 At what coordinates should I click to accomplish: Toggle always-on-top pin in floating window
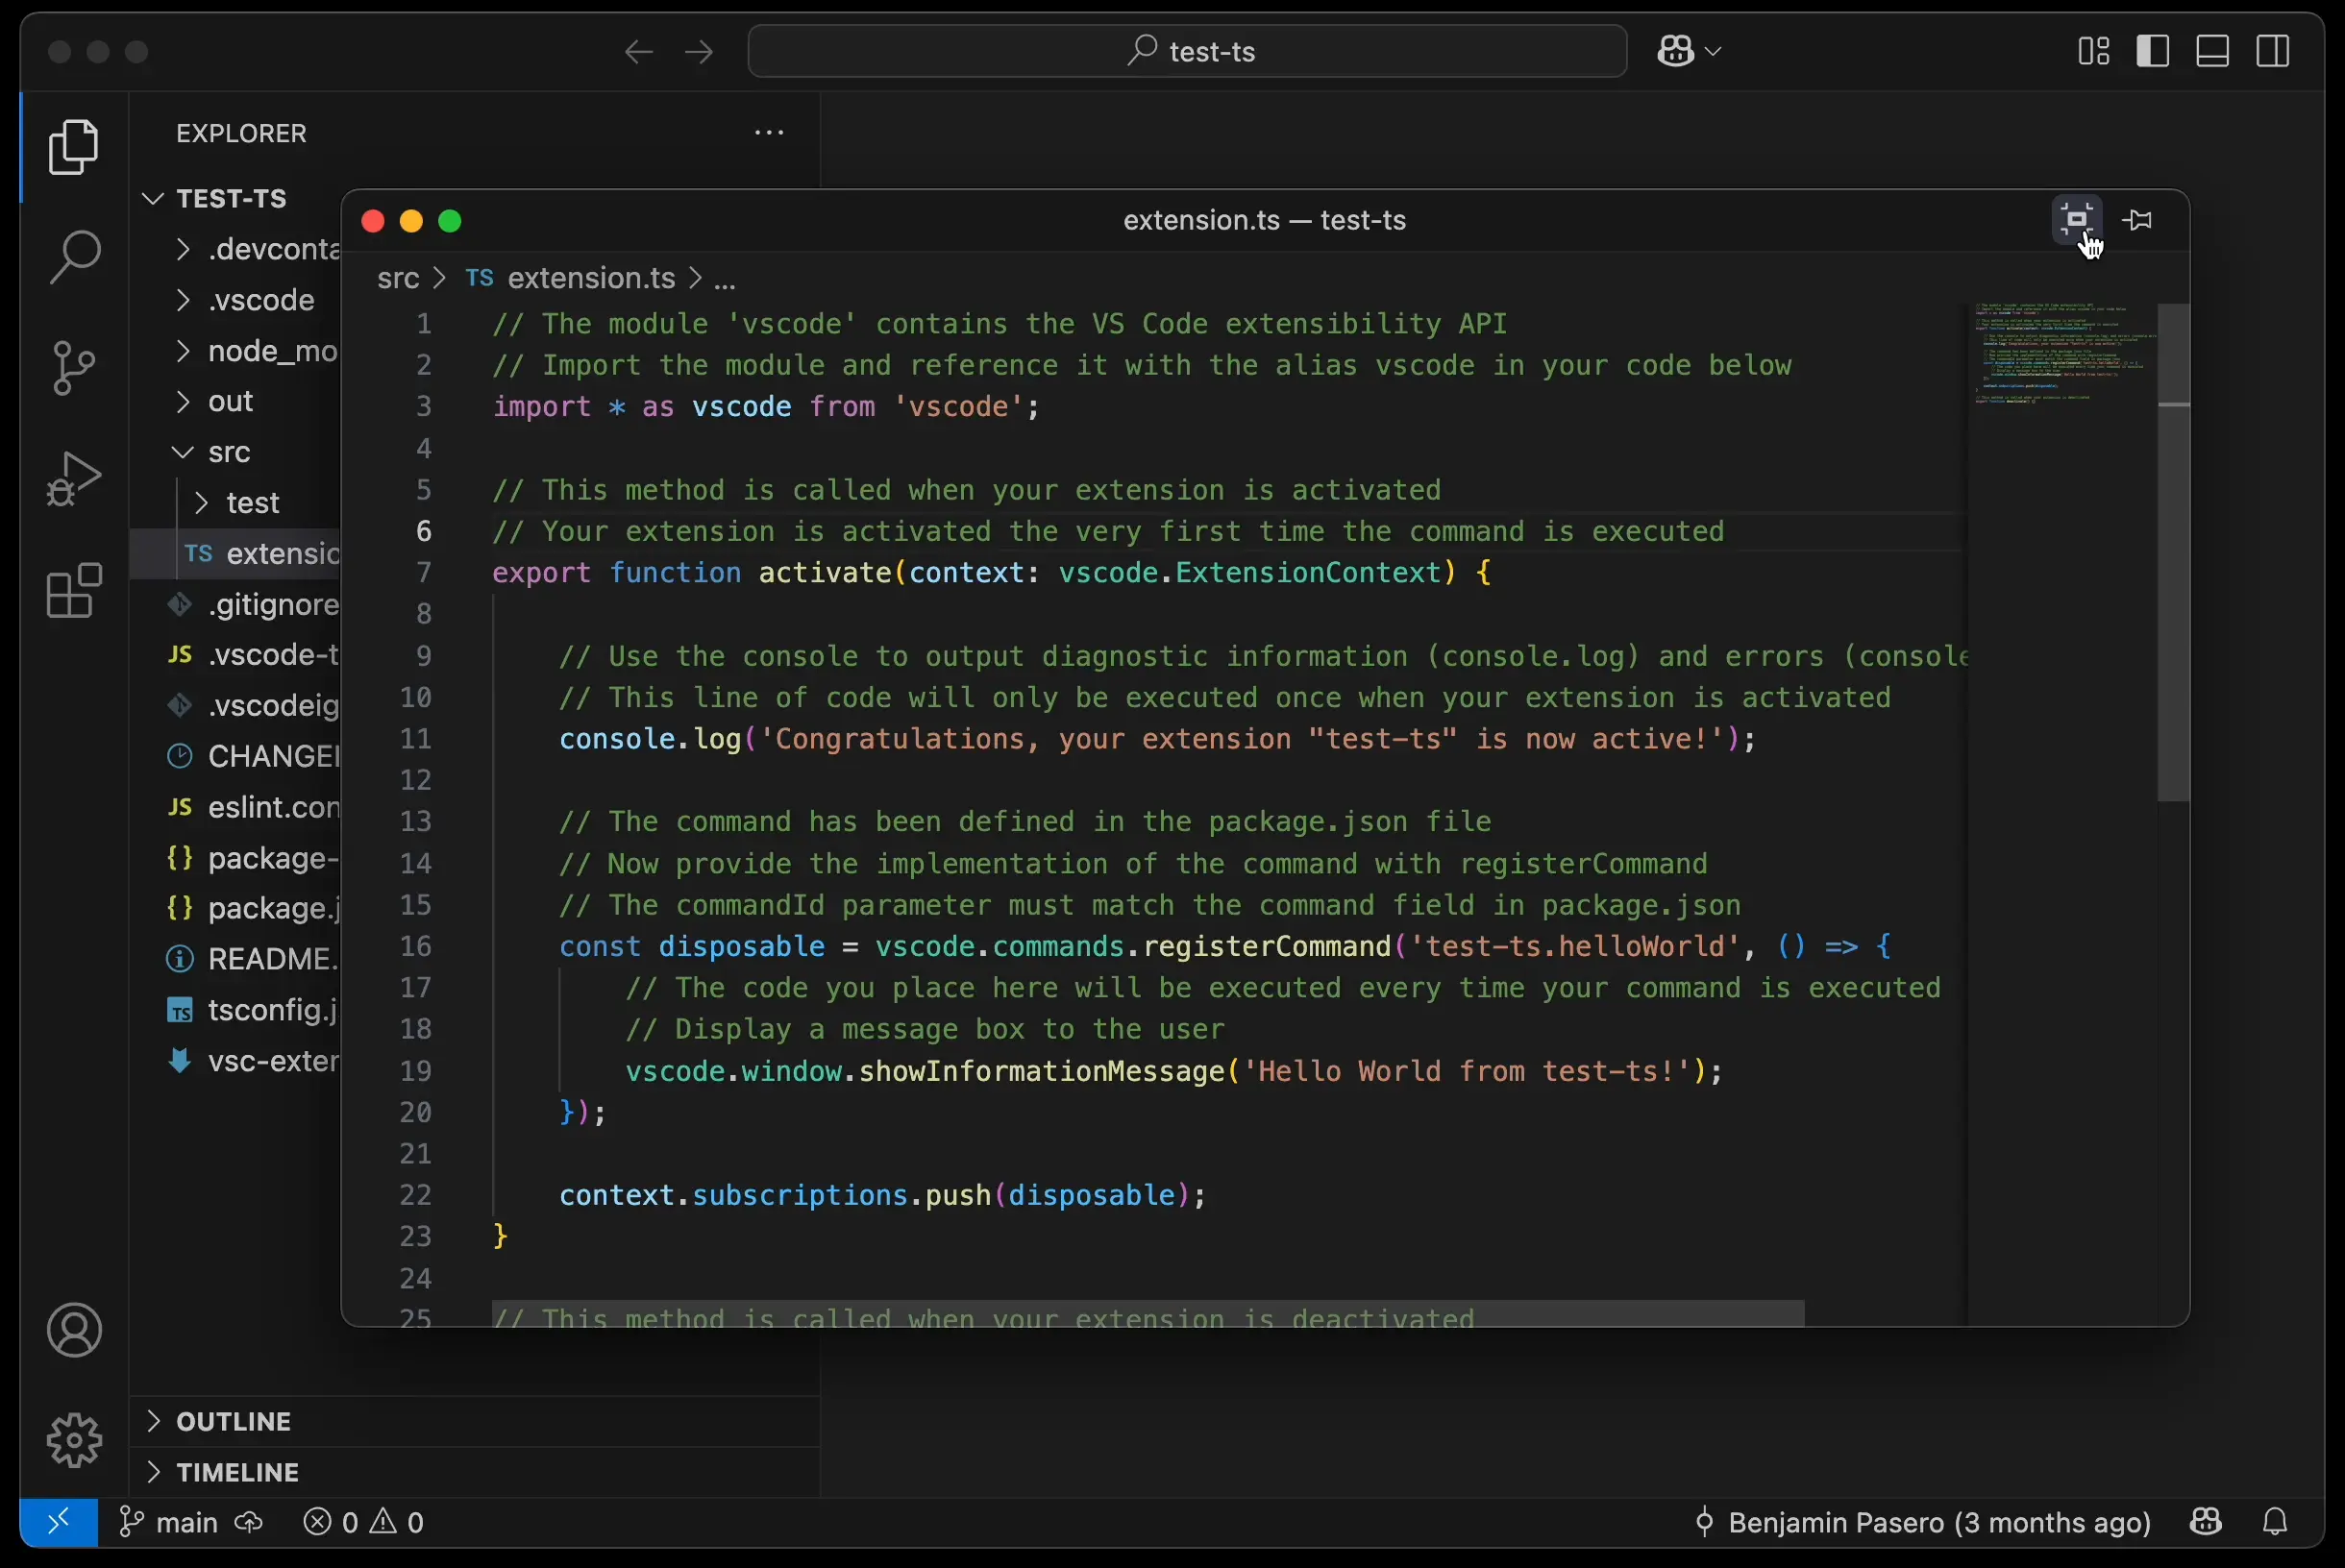tap(2138, 219)
